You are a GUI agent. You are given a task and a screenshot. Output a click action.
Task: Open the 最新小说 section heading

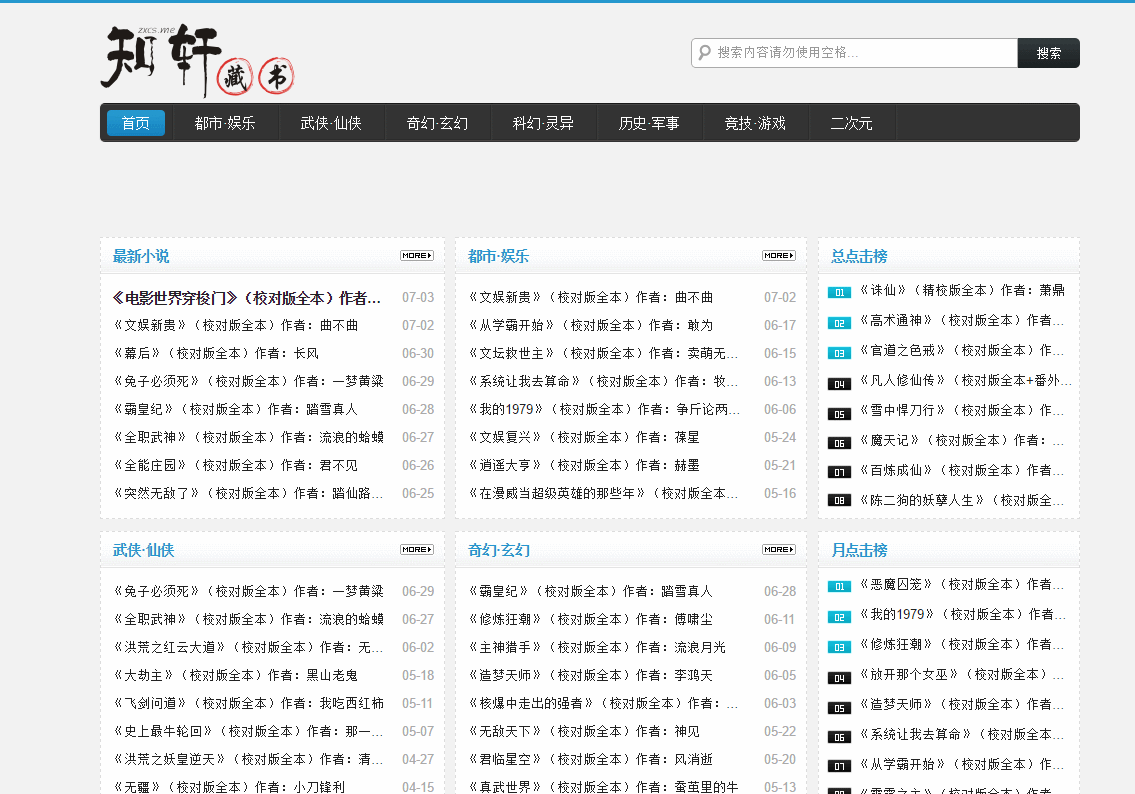141,256
